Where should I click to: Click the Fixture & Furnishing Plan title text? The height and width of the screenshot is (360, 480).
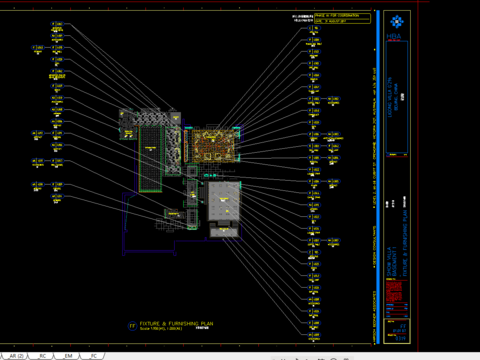click(176, 323)
